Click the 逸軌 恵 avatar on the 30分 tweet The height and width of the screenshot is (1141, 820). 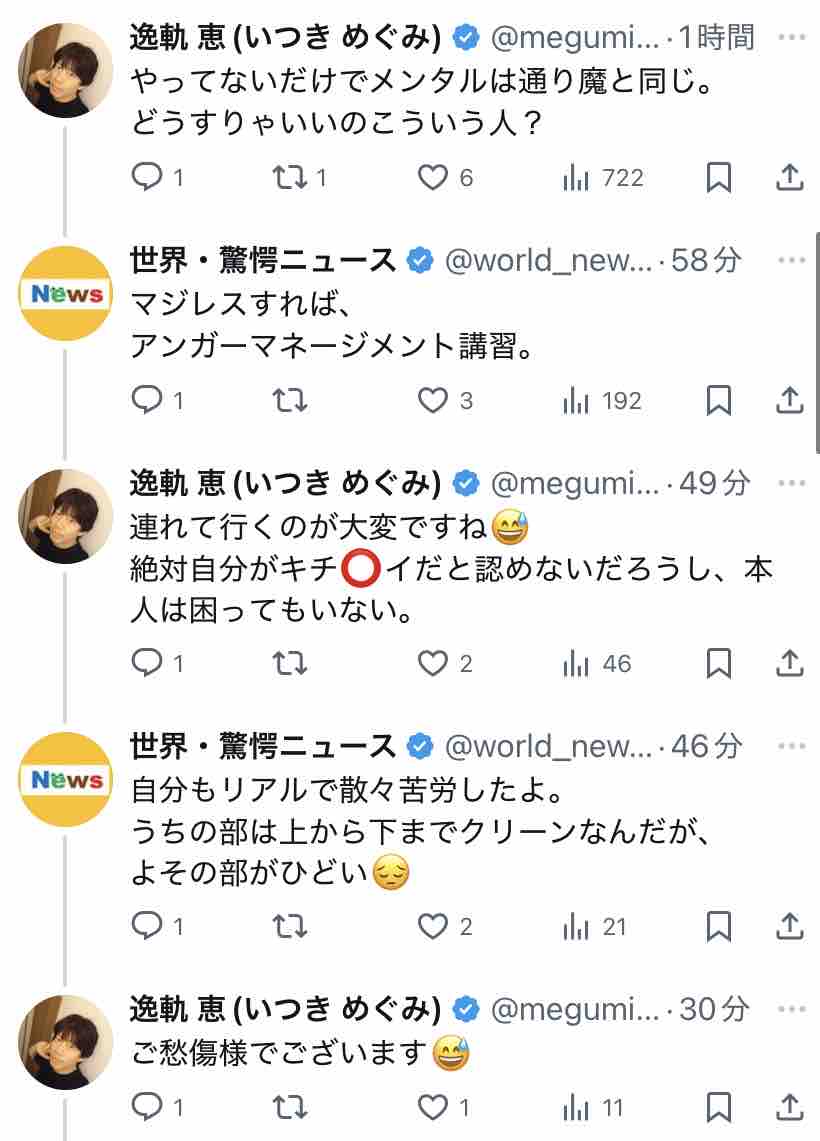(67, 1042)
